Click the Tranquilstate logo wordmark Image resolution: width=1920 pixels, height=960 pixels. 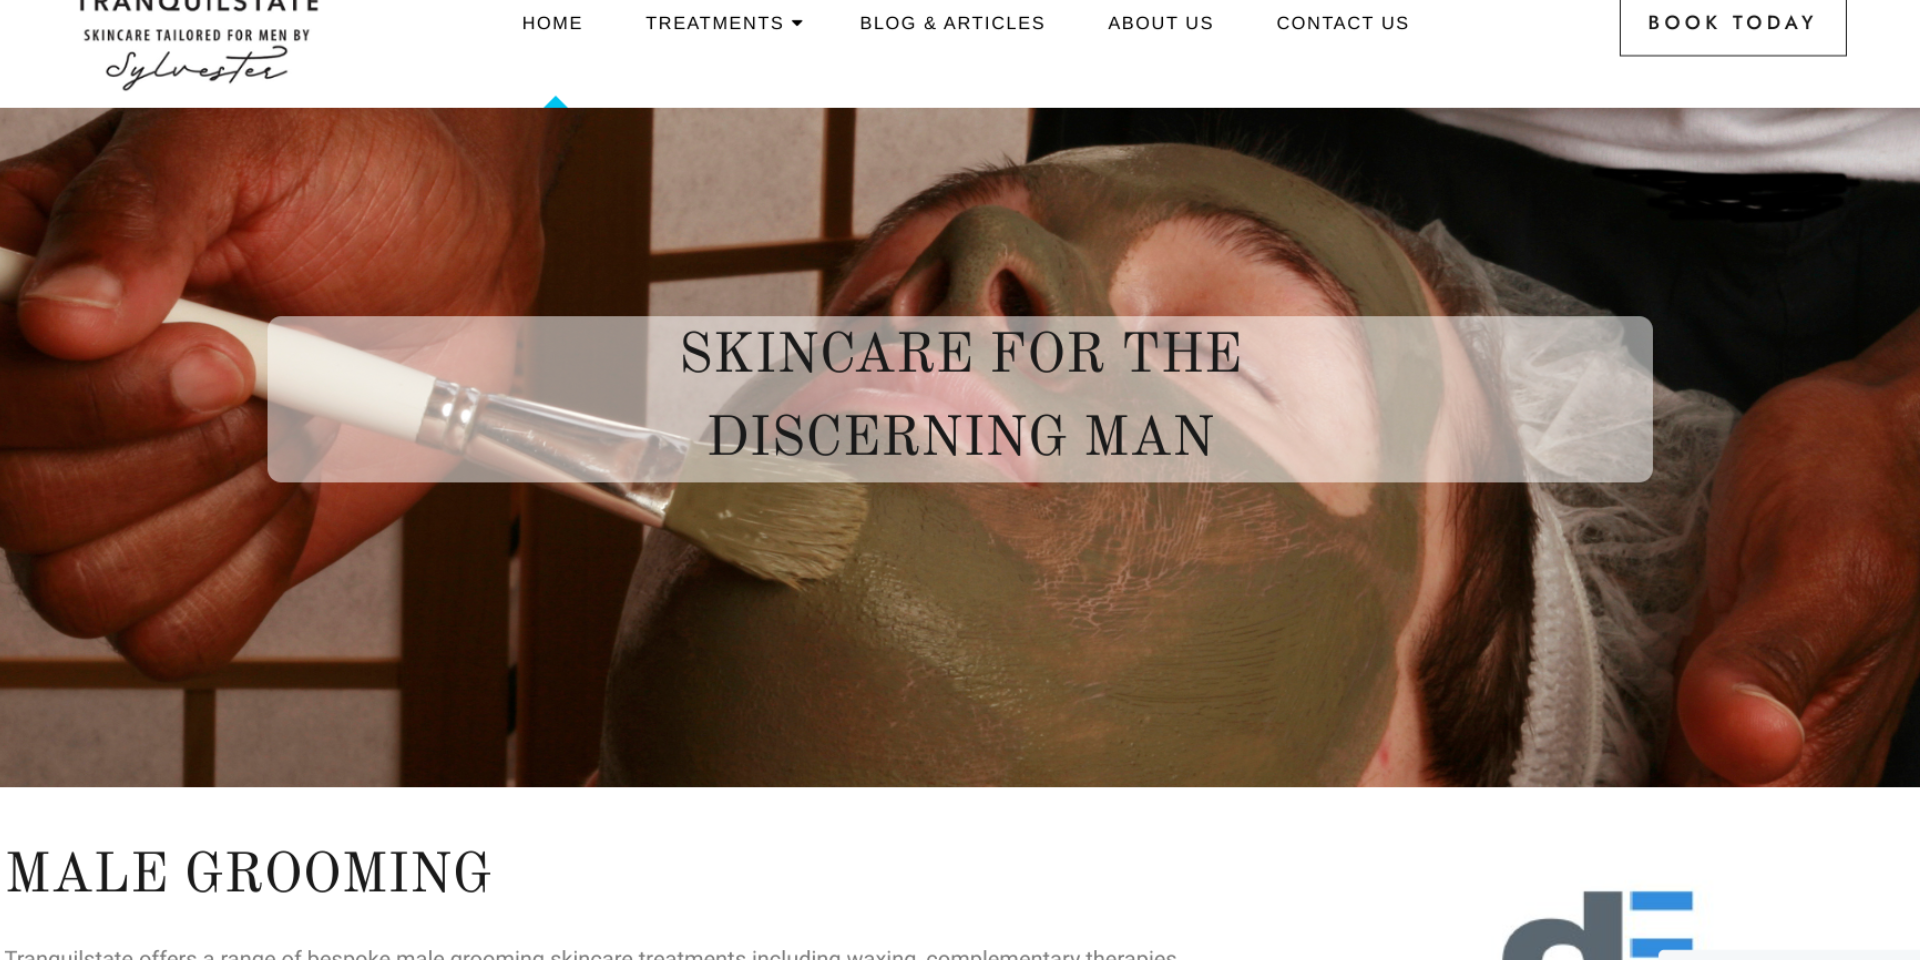pyautogui.click(x=198, y=6)
